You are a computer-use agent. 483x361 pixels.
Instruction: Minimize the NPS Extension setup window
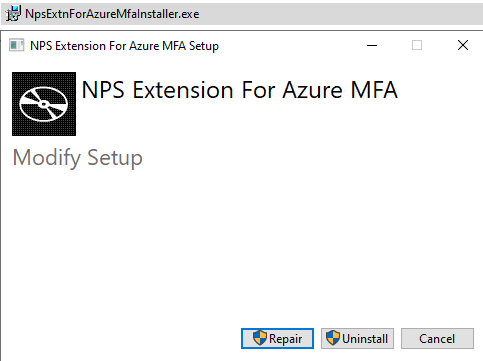point(372,45)
